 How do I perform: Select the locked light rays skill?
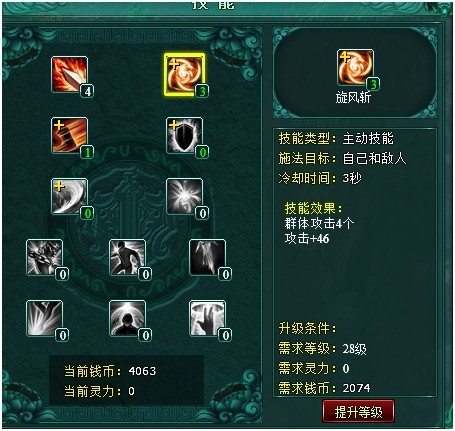point(44,318)
